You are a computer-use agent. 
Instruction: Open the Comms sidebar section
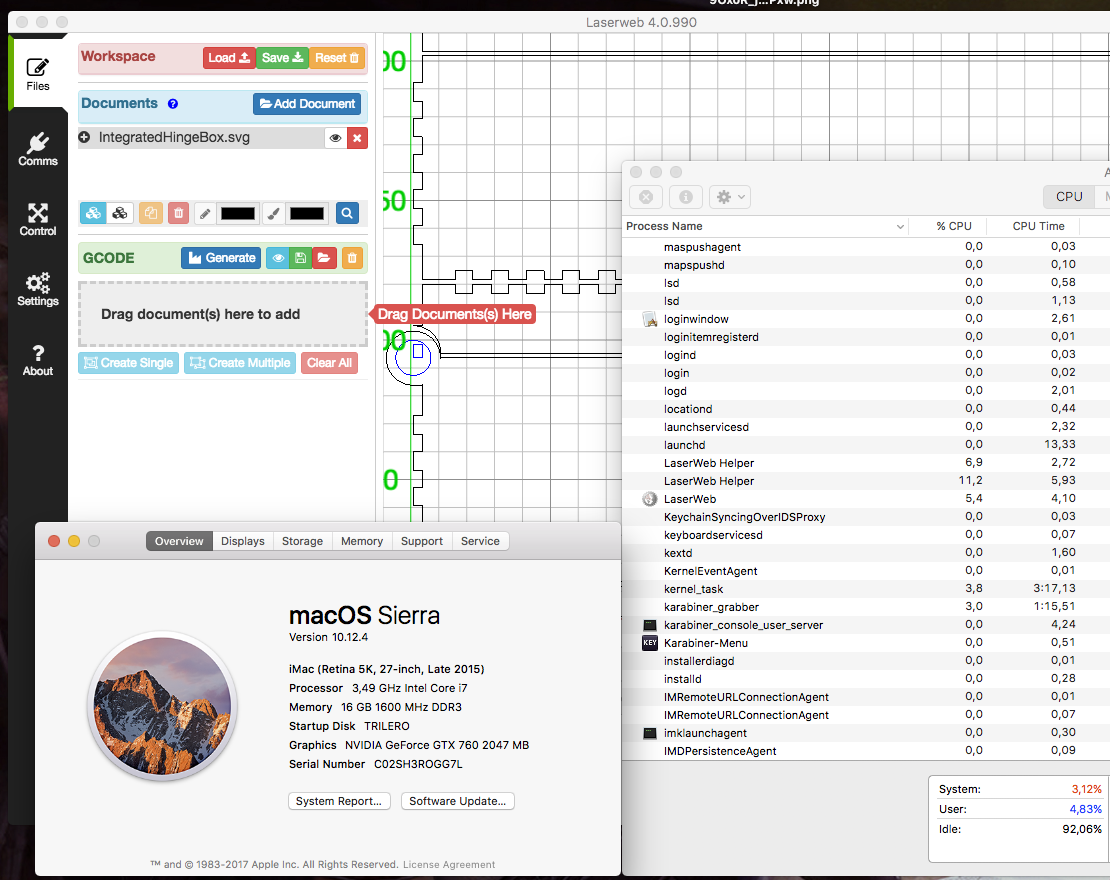pos(38,149)
